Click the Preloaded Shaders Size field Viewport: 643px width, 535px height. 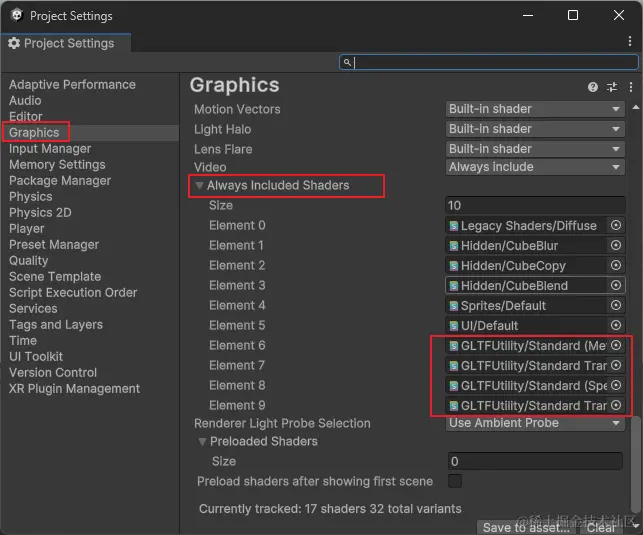[535, 461]
